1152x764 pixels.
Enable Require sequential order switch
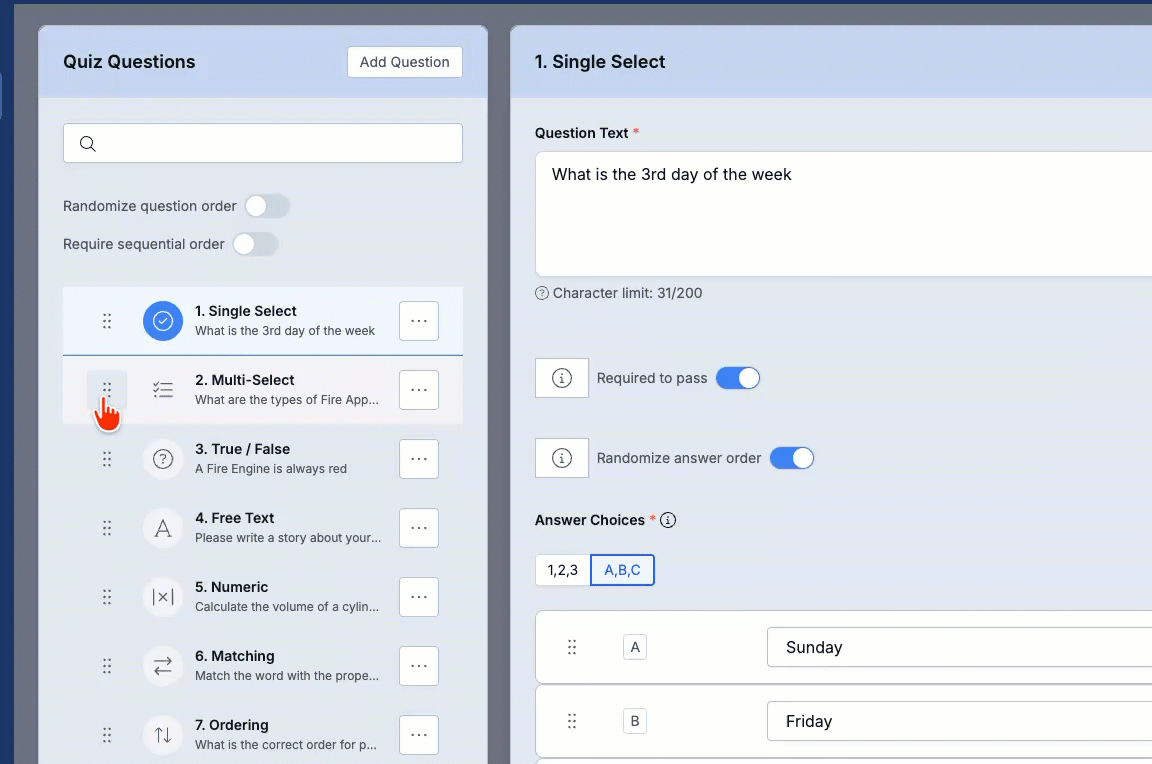pyautogui.click(x=255, y=244)
